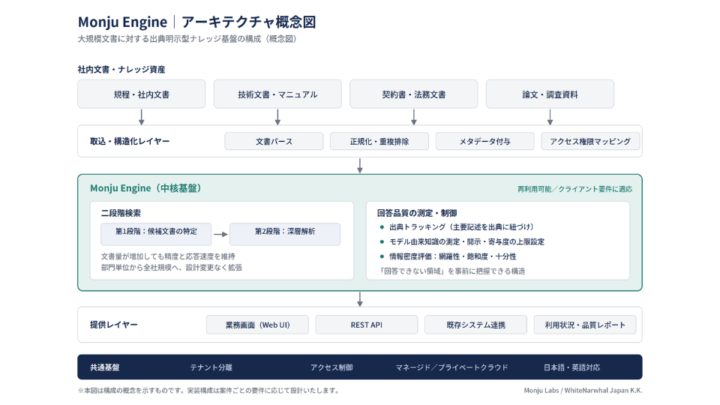720x405 pixels.
Task: Click the 提供レイヤー label
Action: coord(114,325)
